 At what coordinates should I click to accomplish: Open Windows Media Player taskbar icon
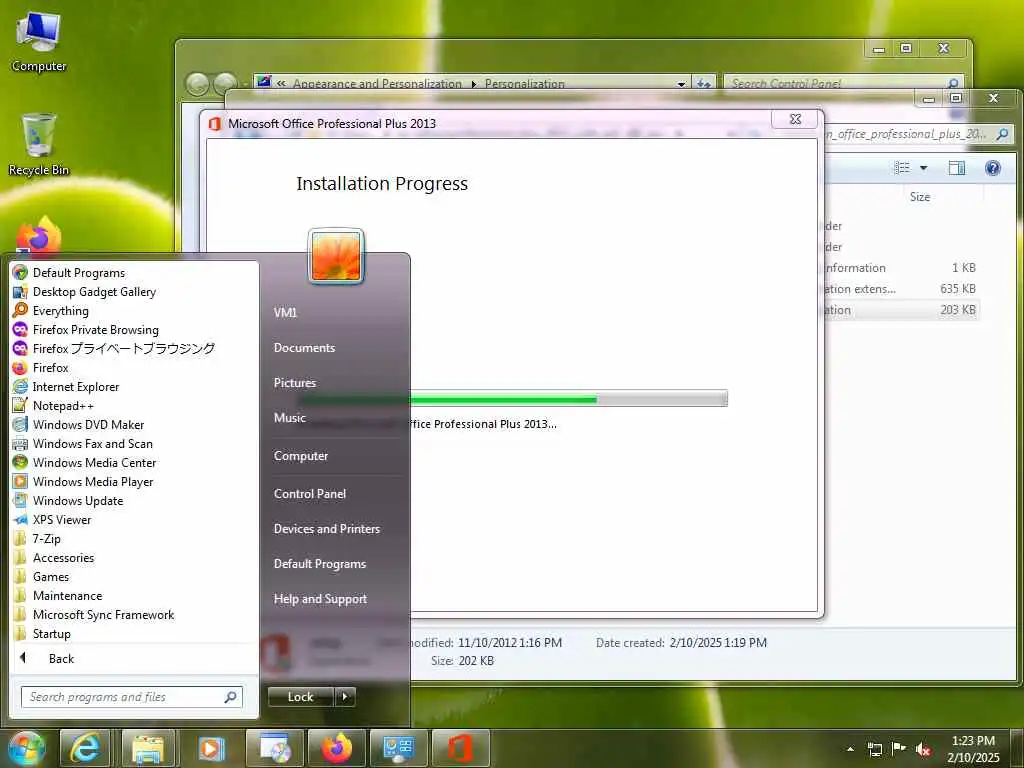tap(210, 748)
